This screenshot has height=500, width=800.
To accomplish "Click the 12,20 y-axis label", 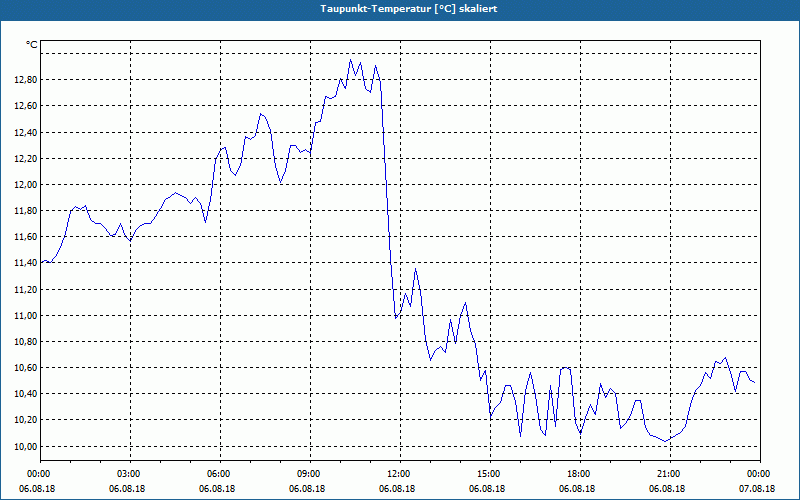I will click(x=27, y=158).
